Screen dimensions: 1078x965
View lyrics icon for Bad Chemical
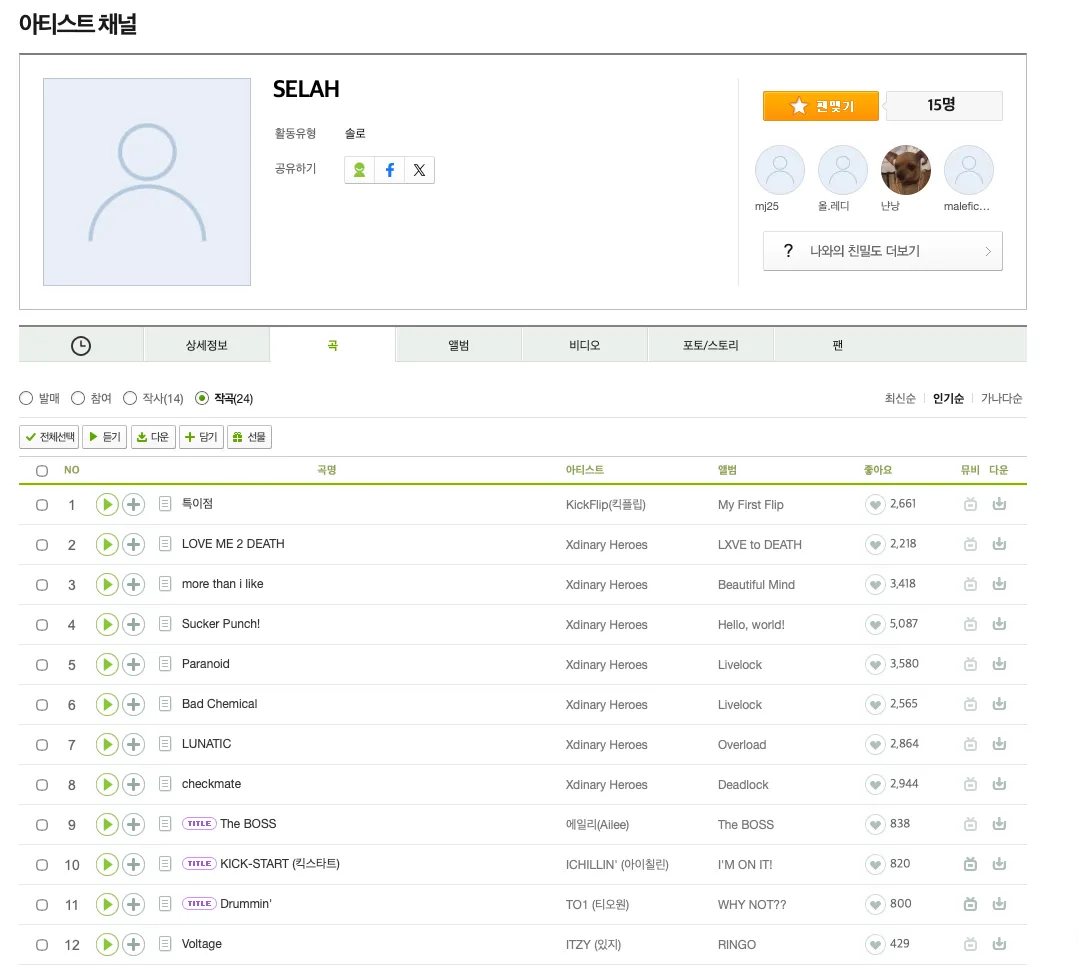tap(165, 704)
